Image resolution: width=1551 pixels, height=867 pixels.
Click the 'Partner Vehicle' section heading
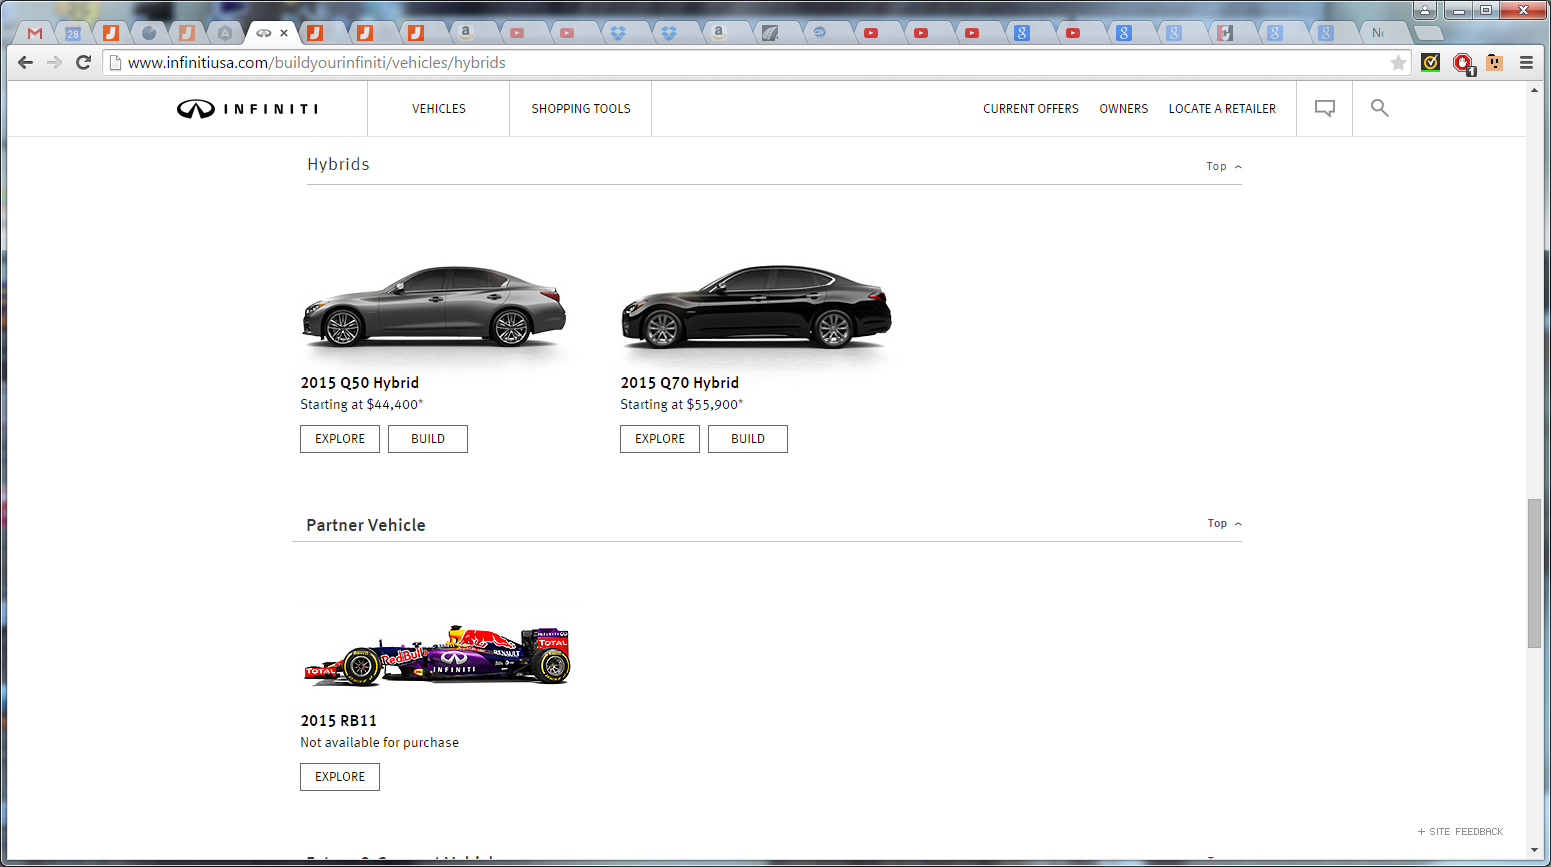(366, 526)
